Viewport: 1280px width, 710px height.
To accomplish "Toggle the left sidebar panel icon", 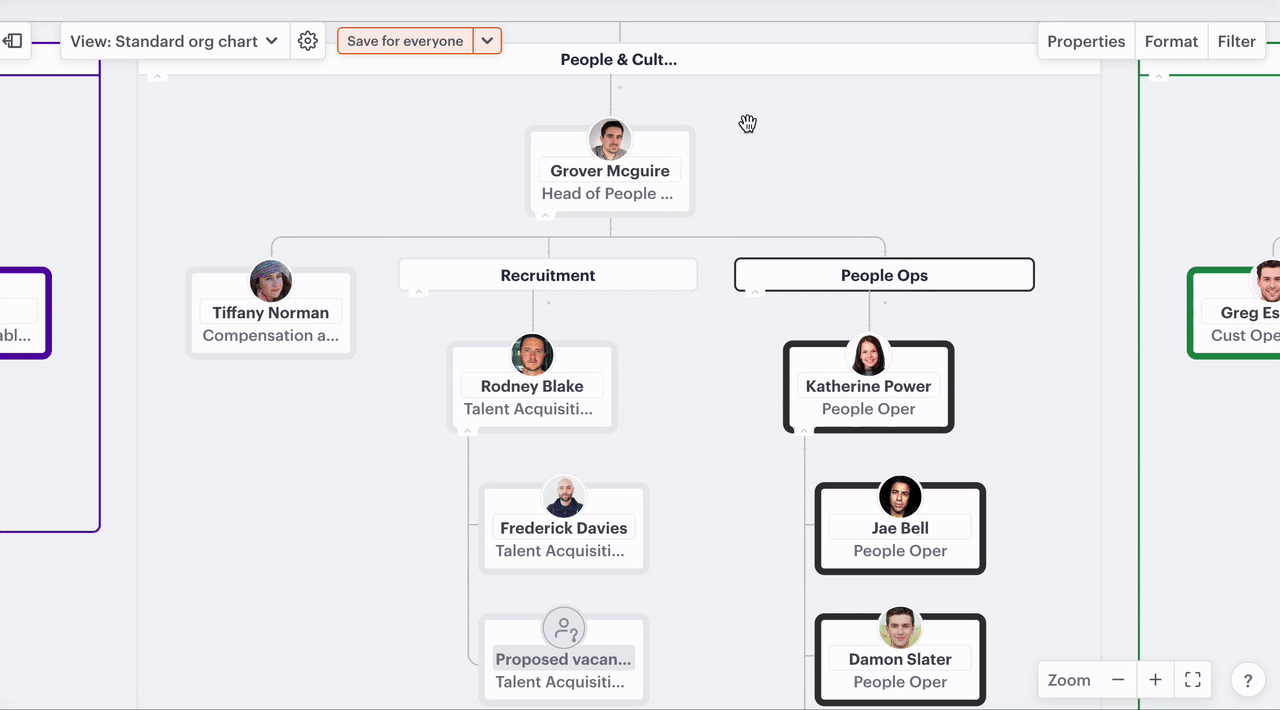I will click(x=13, y=41).
